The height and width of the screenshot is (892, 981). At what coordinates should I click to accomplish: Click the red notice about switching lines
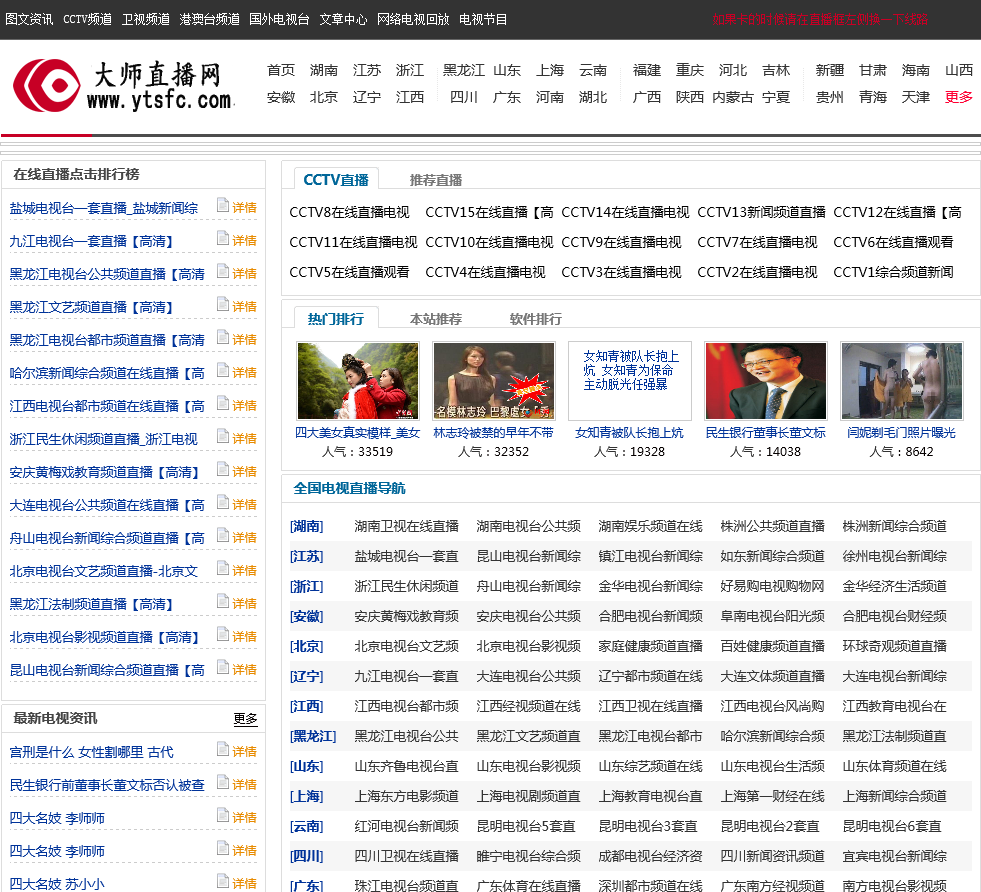[820, 19]
